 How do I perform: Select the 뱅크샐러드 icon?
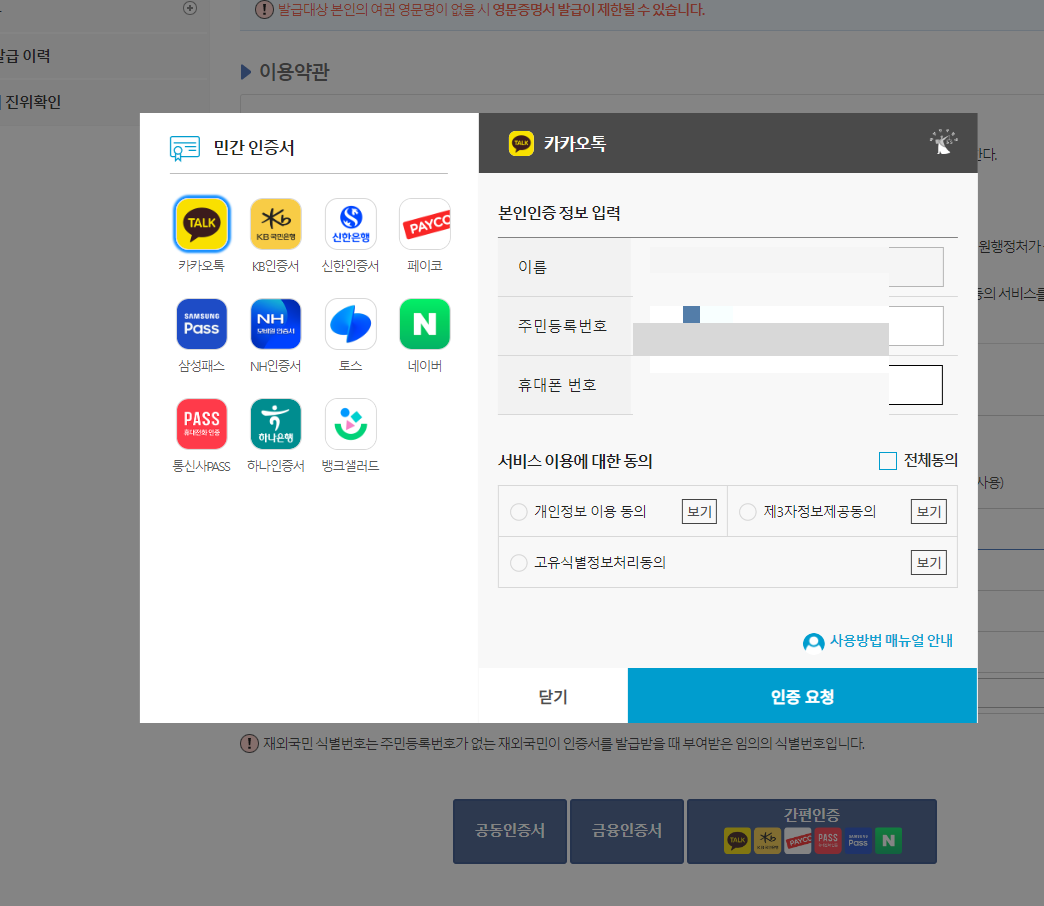click(351, 424)
